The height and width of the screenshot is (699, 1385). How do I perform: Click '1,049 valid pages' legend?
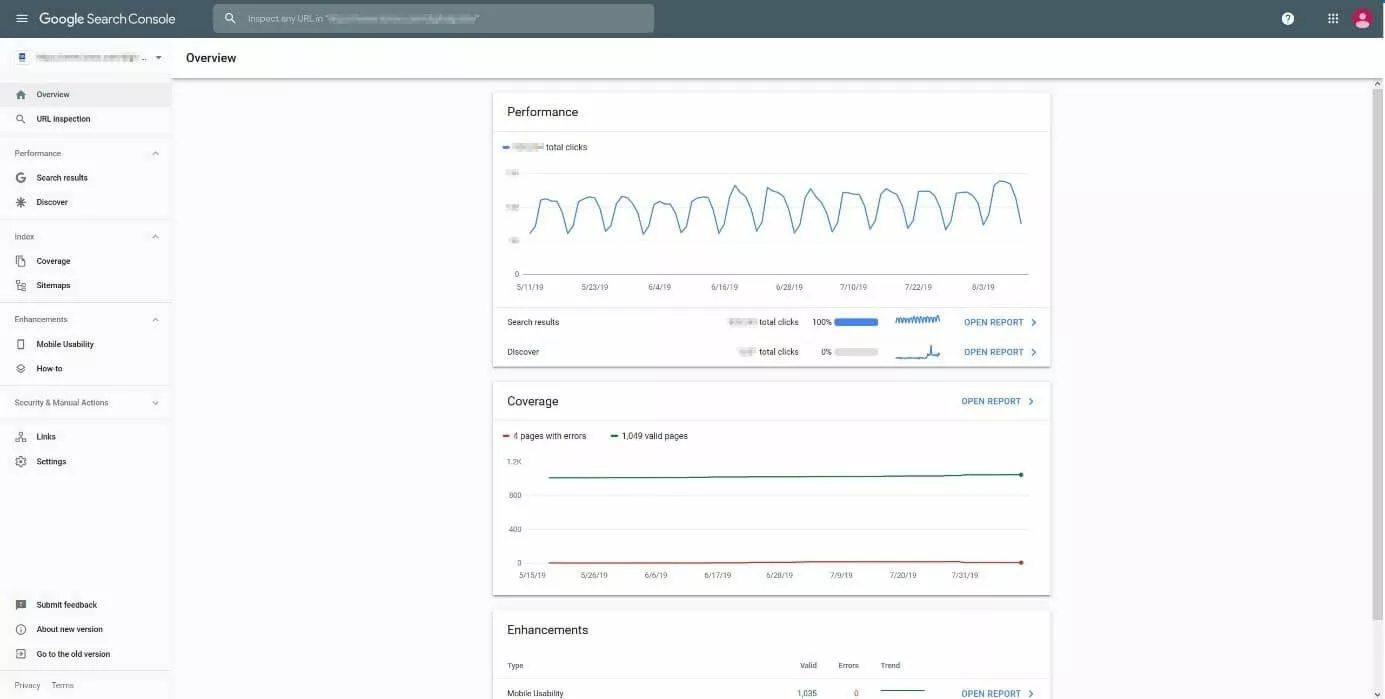tap(649, 436)
